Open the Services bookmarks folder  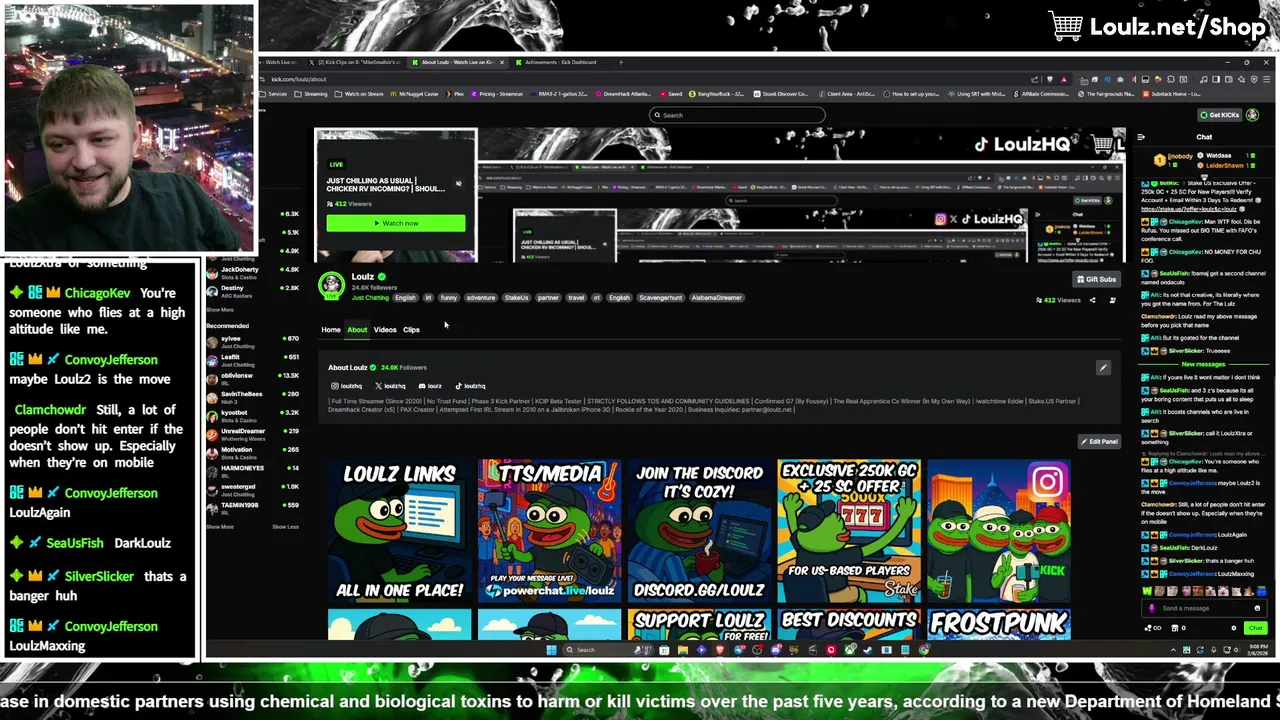[273, 94]
